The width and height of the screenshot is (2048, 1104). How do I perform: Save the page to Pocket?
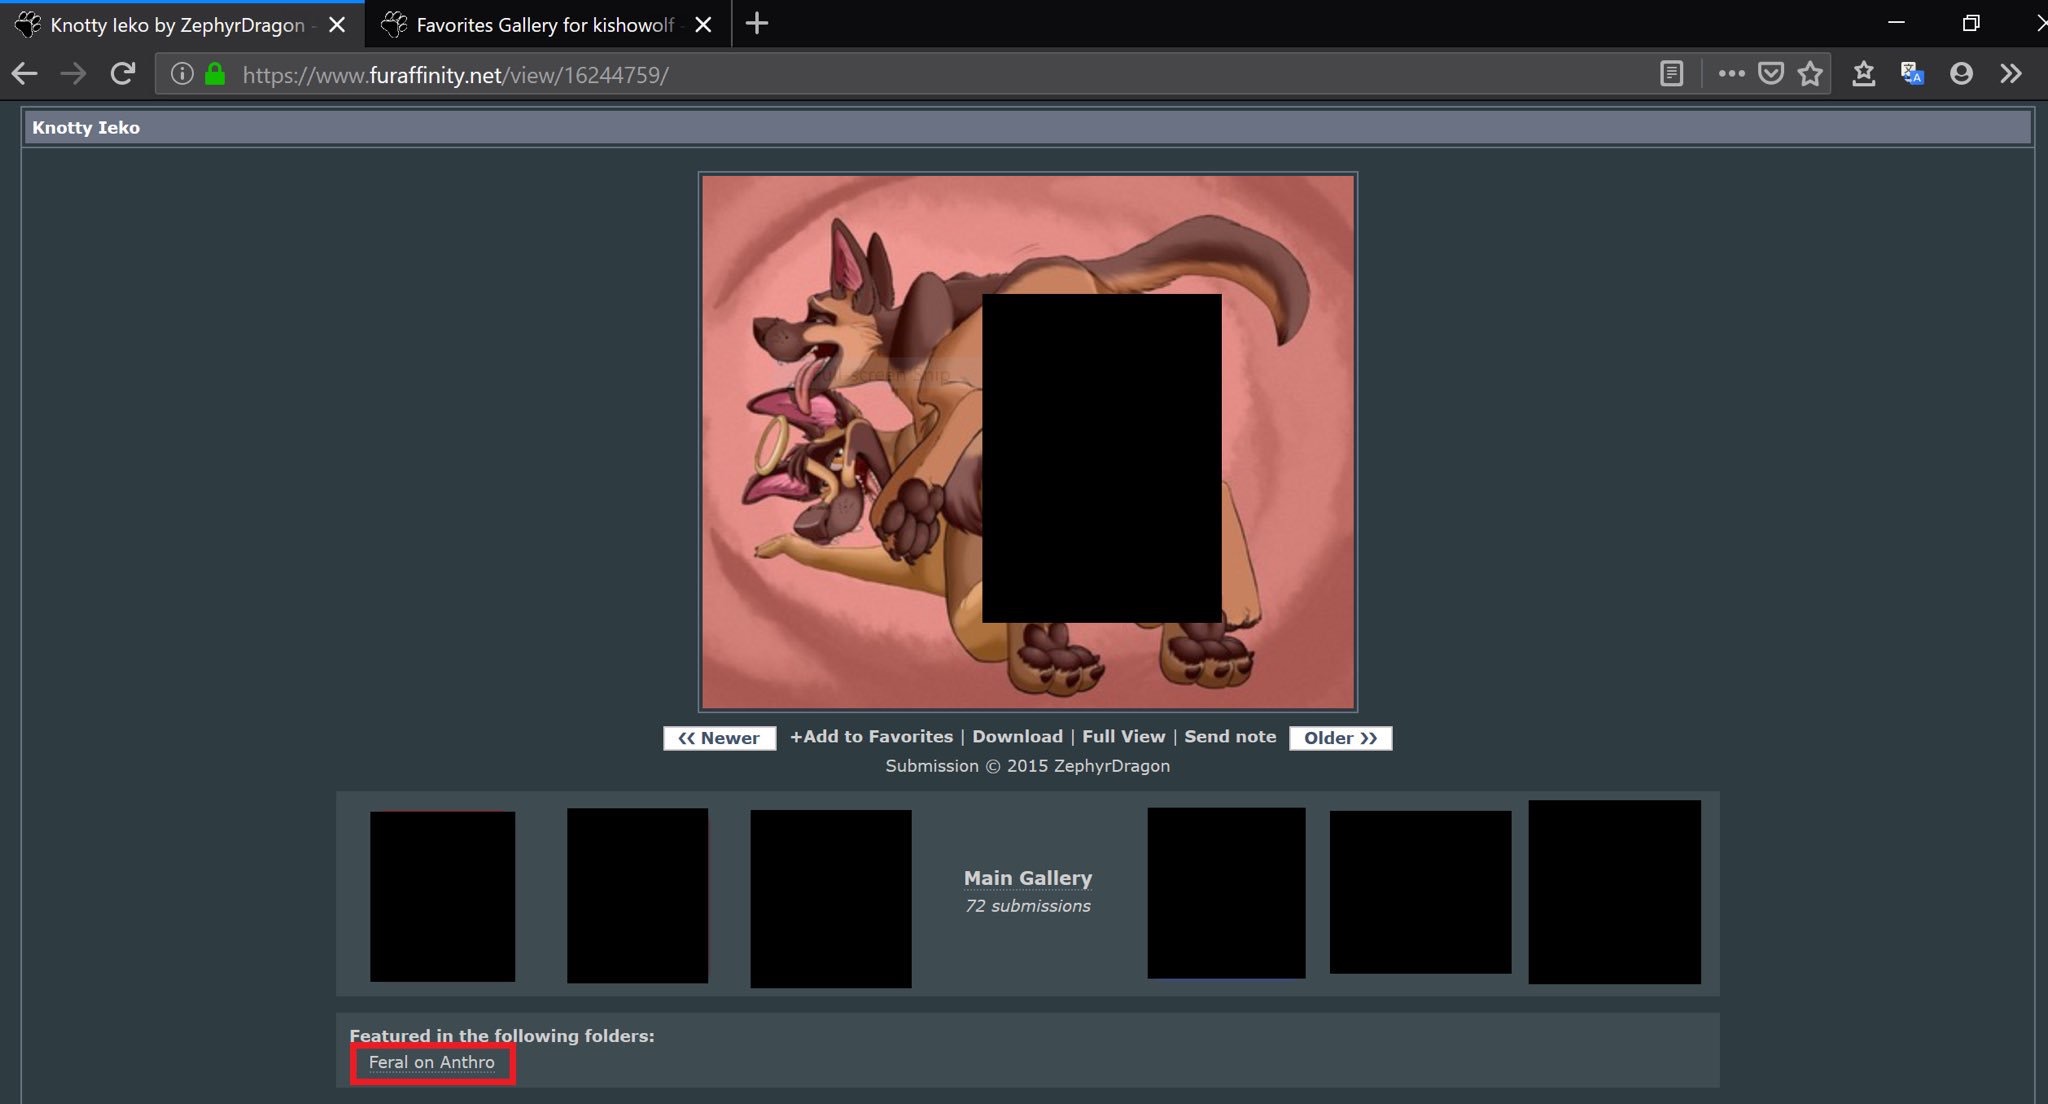click(1771, 74)
